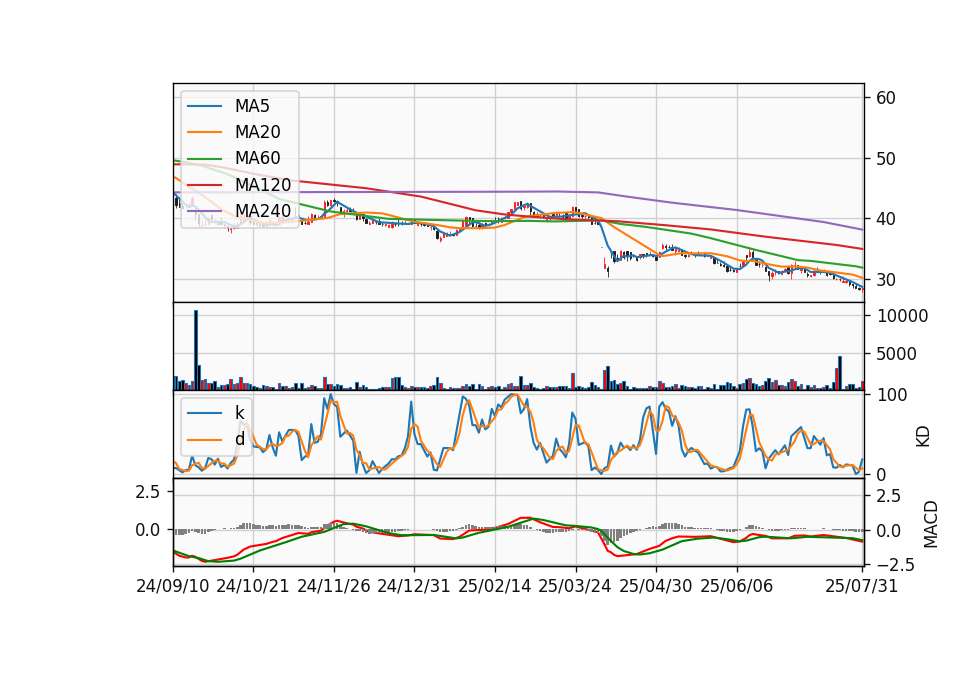Click the date label 25/06/06

tap(737, 586)
